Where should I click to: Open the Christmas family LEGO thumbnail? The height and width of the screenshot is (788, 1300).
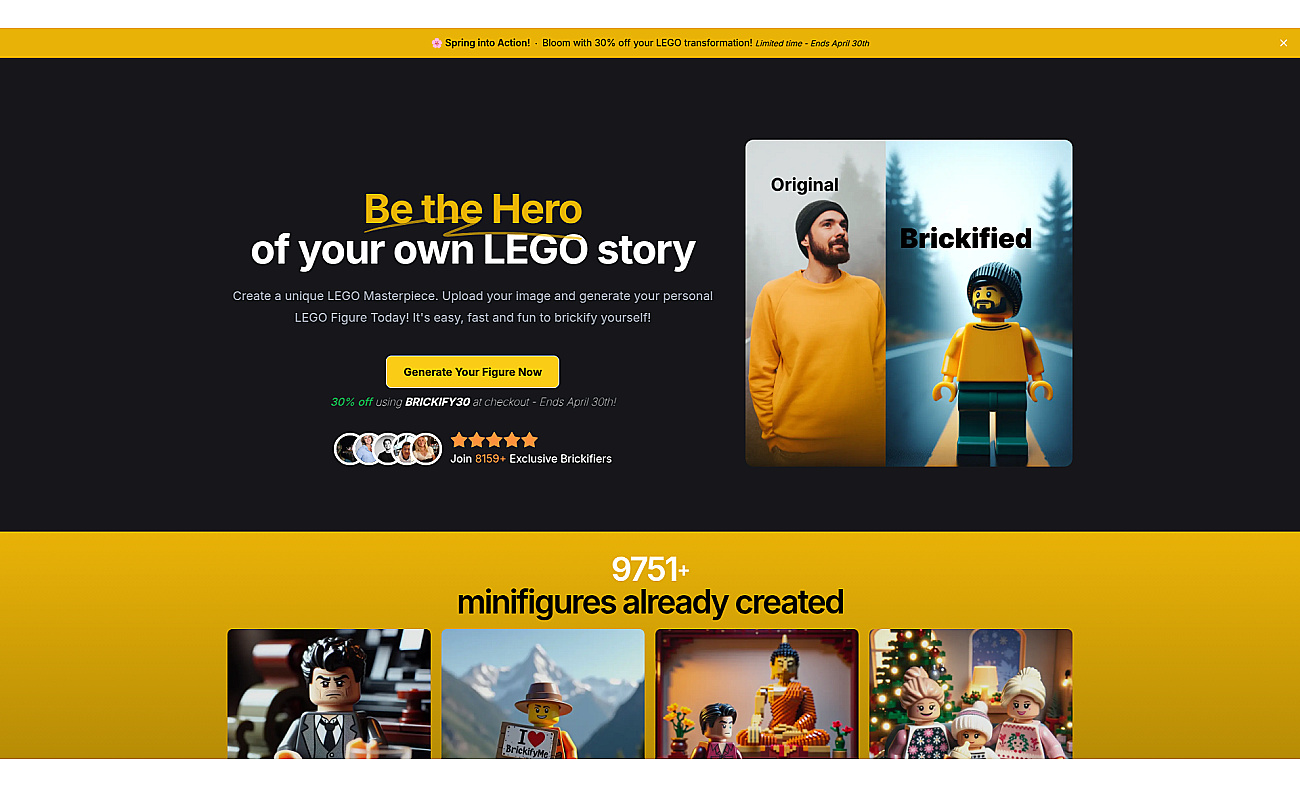(971, 693)
